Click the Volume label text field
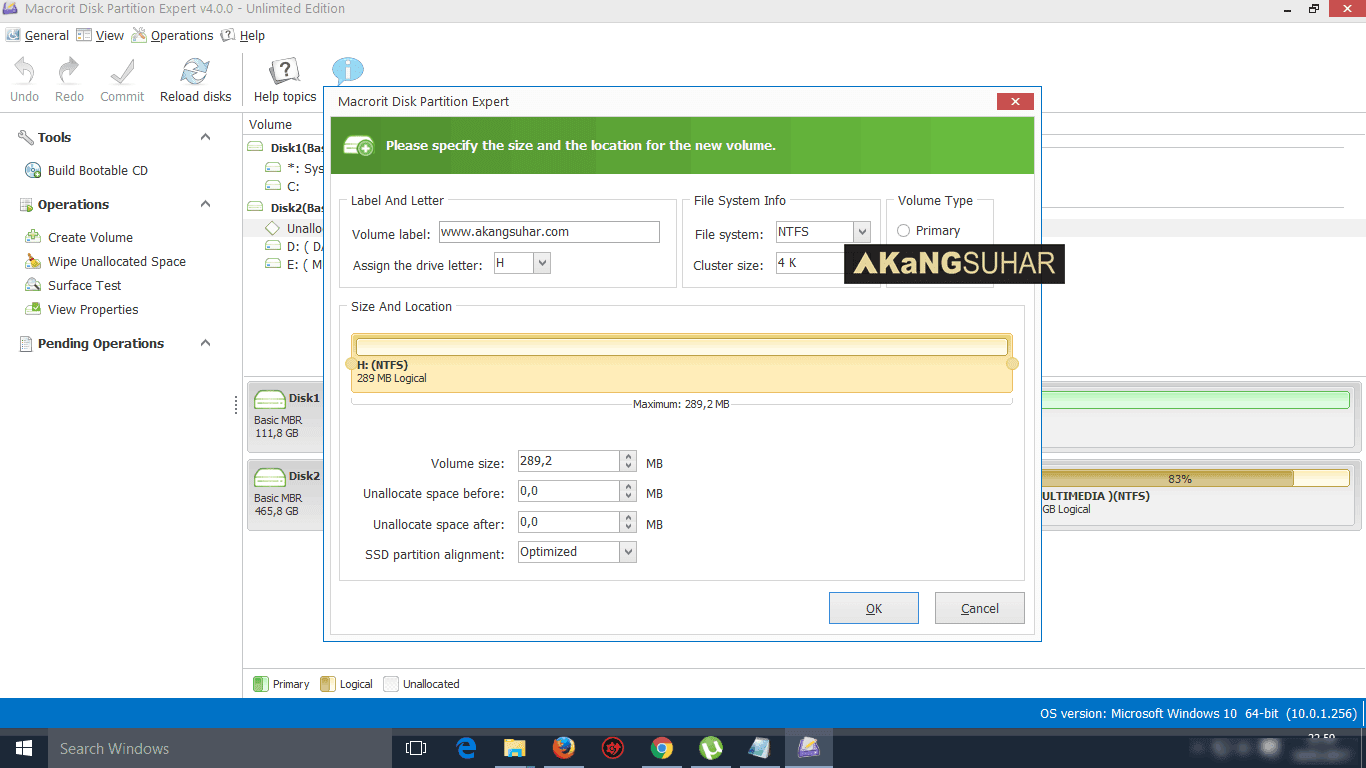The image size is (1366, 768). [549, 232]
